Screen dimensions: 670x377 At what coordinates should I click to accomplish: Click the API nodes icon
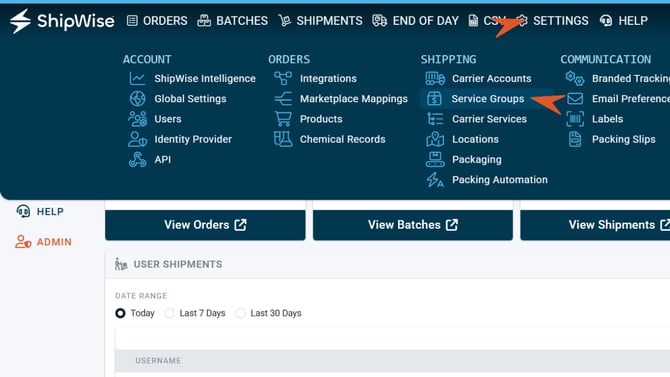[x=138, y=159]
